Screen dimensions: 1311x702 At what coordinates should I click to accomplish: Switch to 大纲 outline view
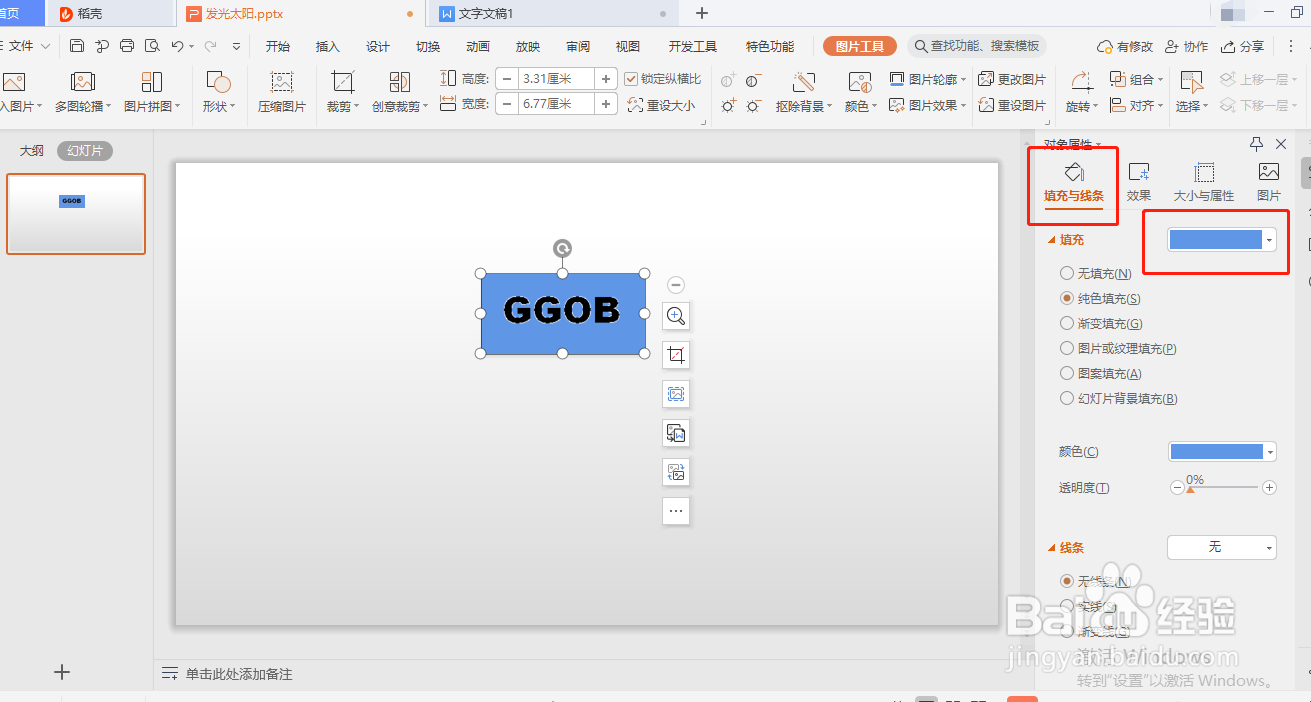32,151
